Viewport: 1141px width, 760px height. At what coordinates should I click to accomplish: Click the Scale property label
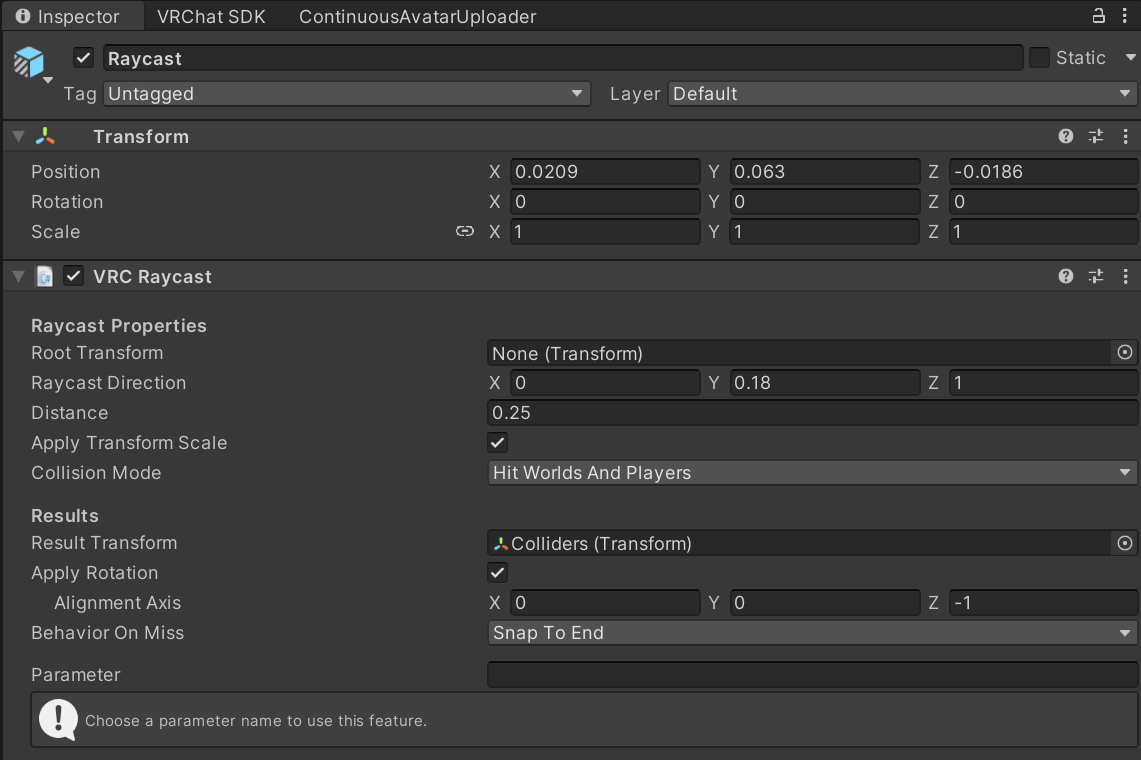[x=55, y=231]
